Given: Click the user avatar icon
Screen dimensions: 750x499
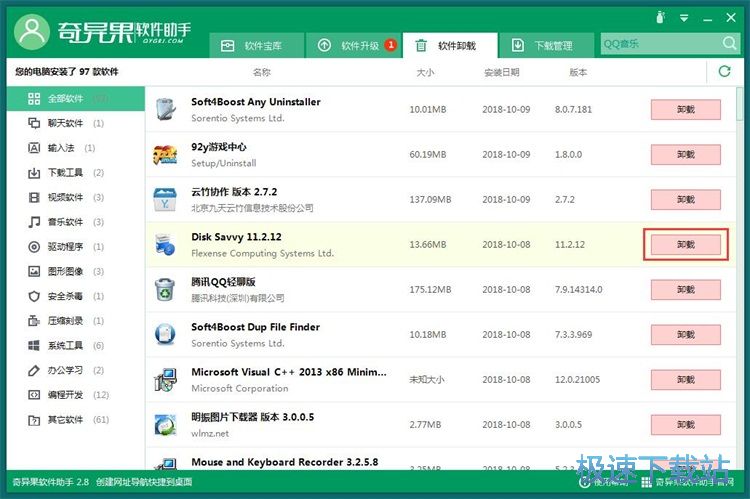Looking at the screenshot, I should pyautogui.click(x=32, y=32).
